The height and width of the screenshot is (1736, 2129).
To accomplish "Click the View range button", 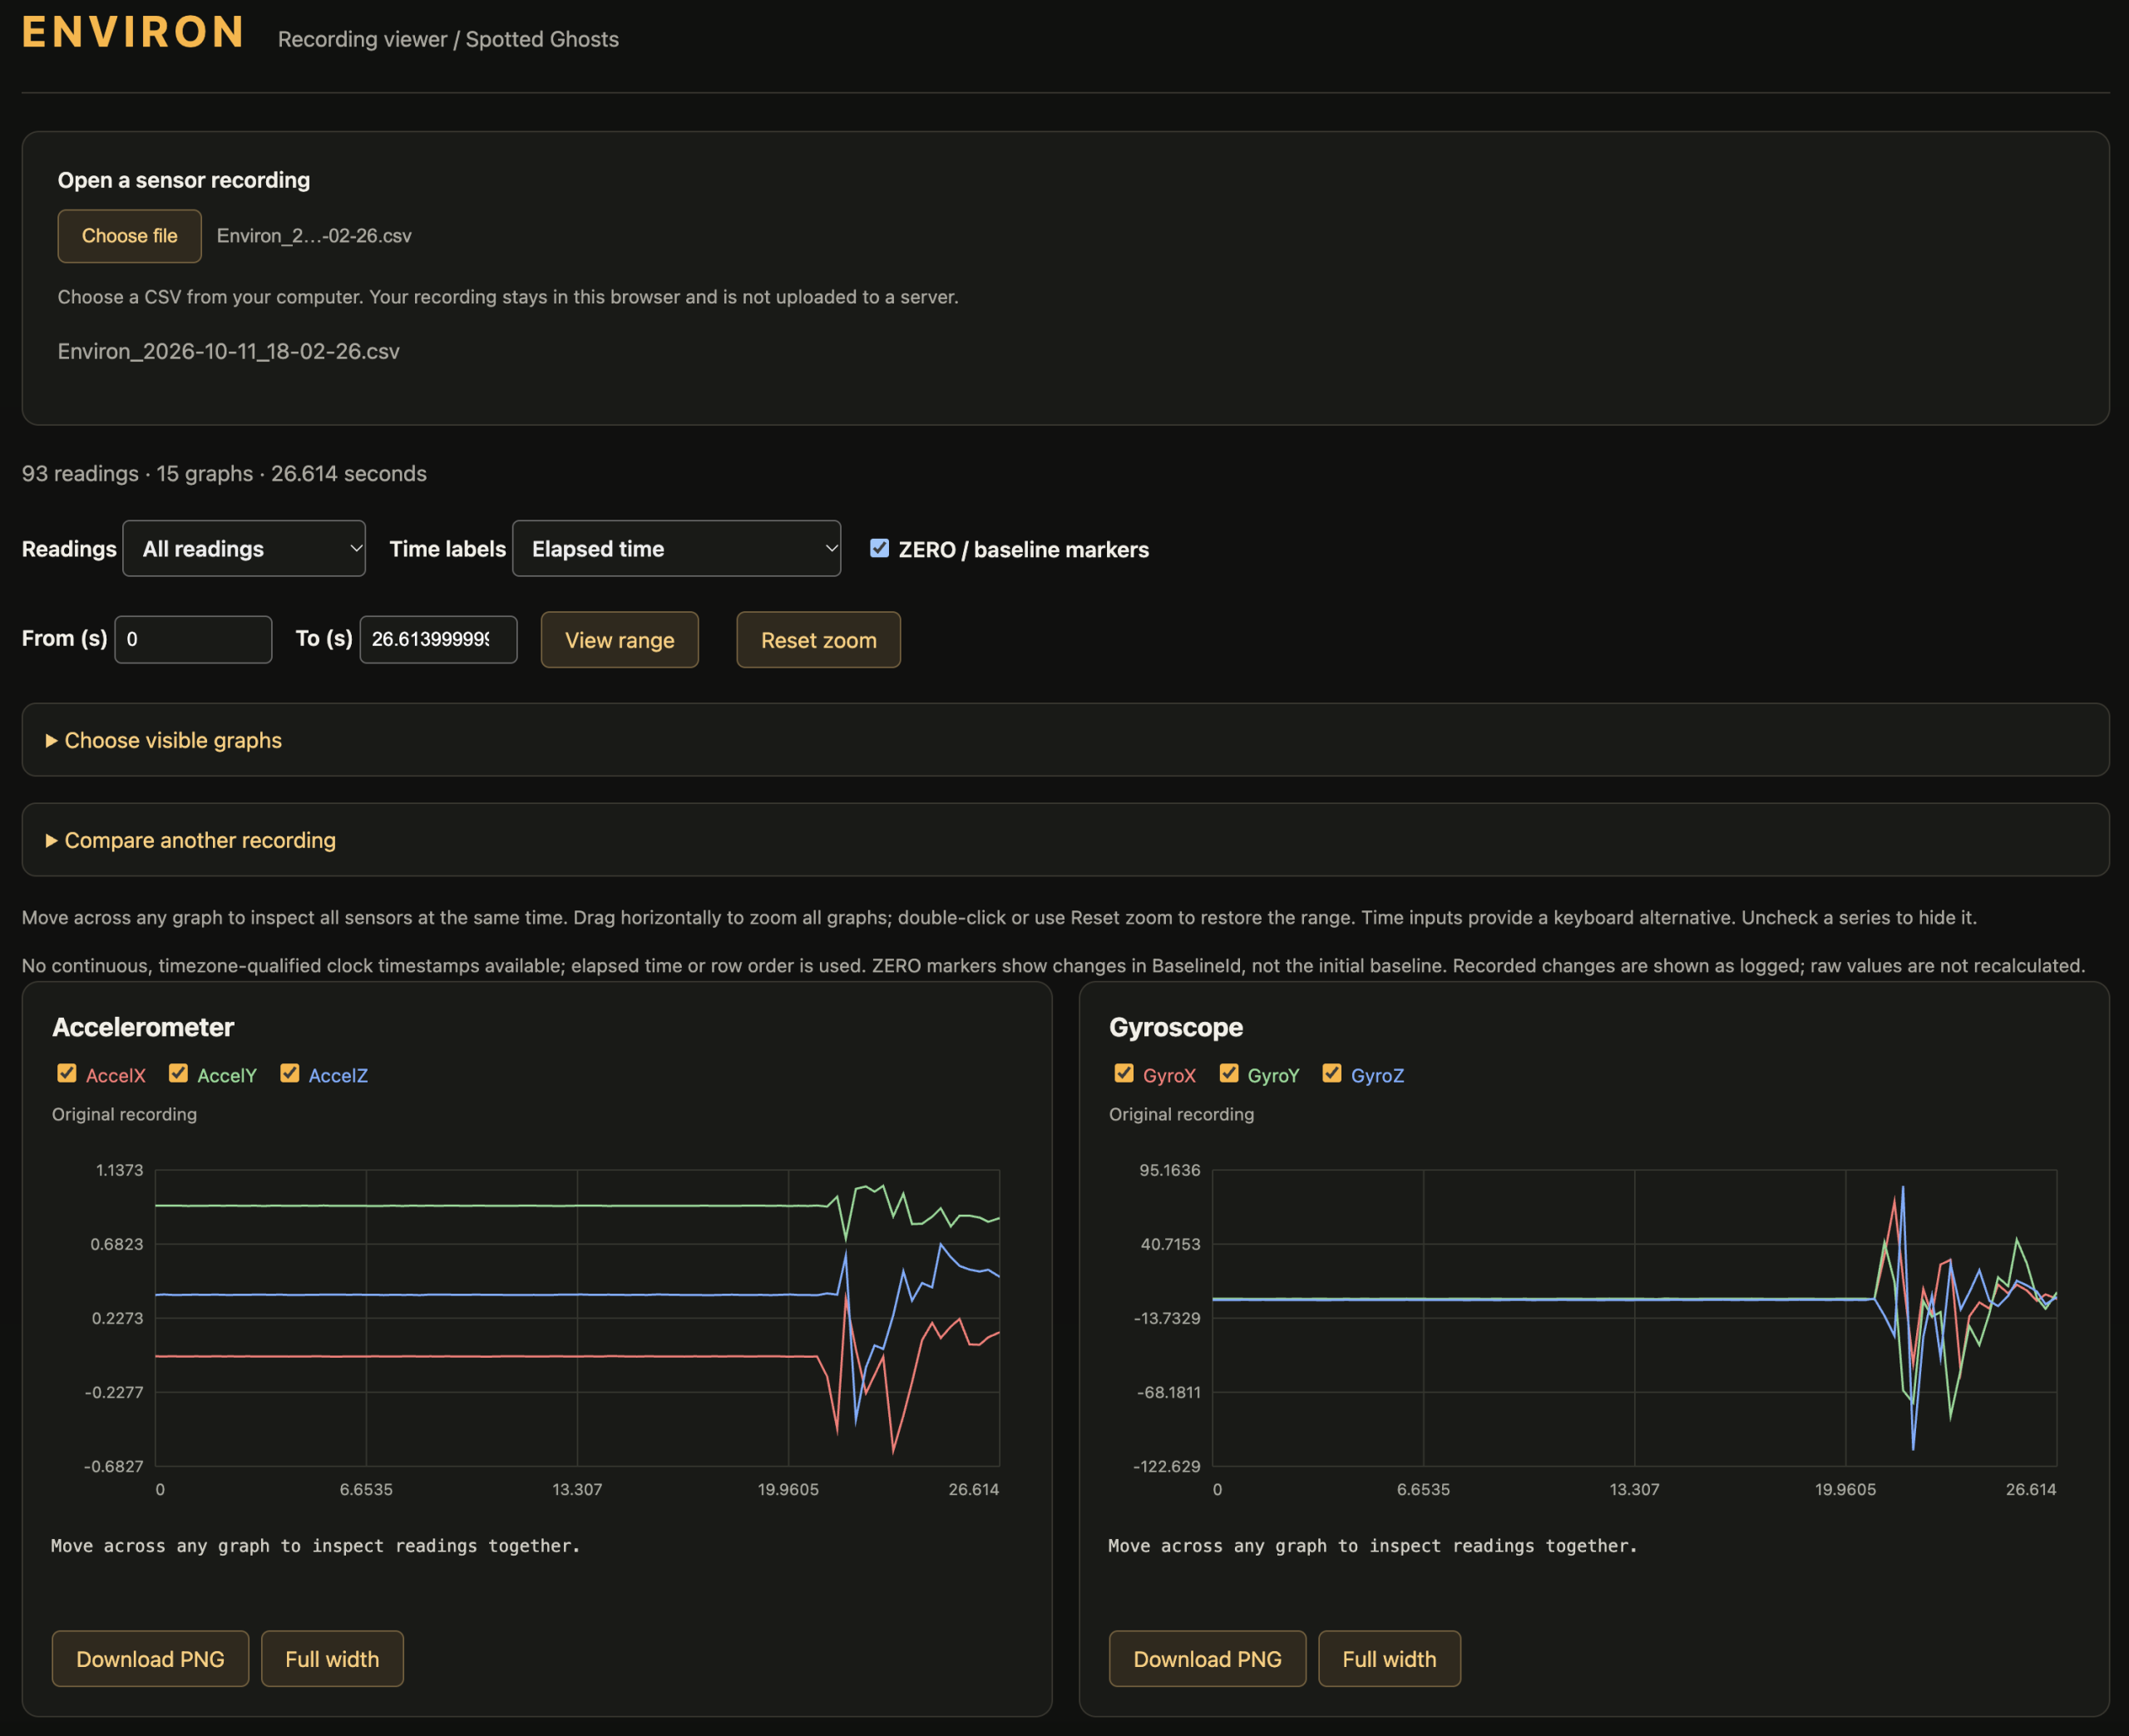I will tap(620, 640).
